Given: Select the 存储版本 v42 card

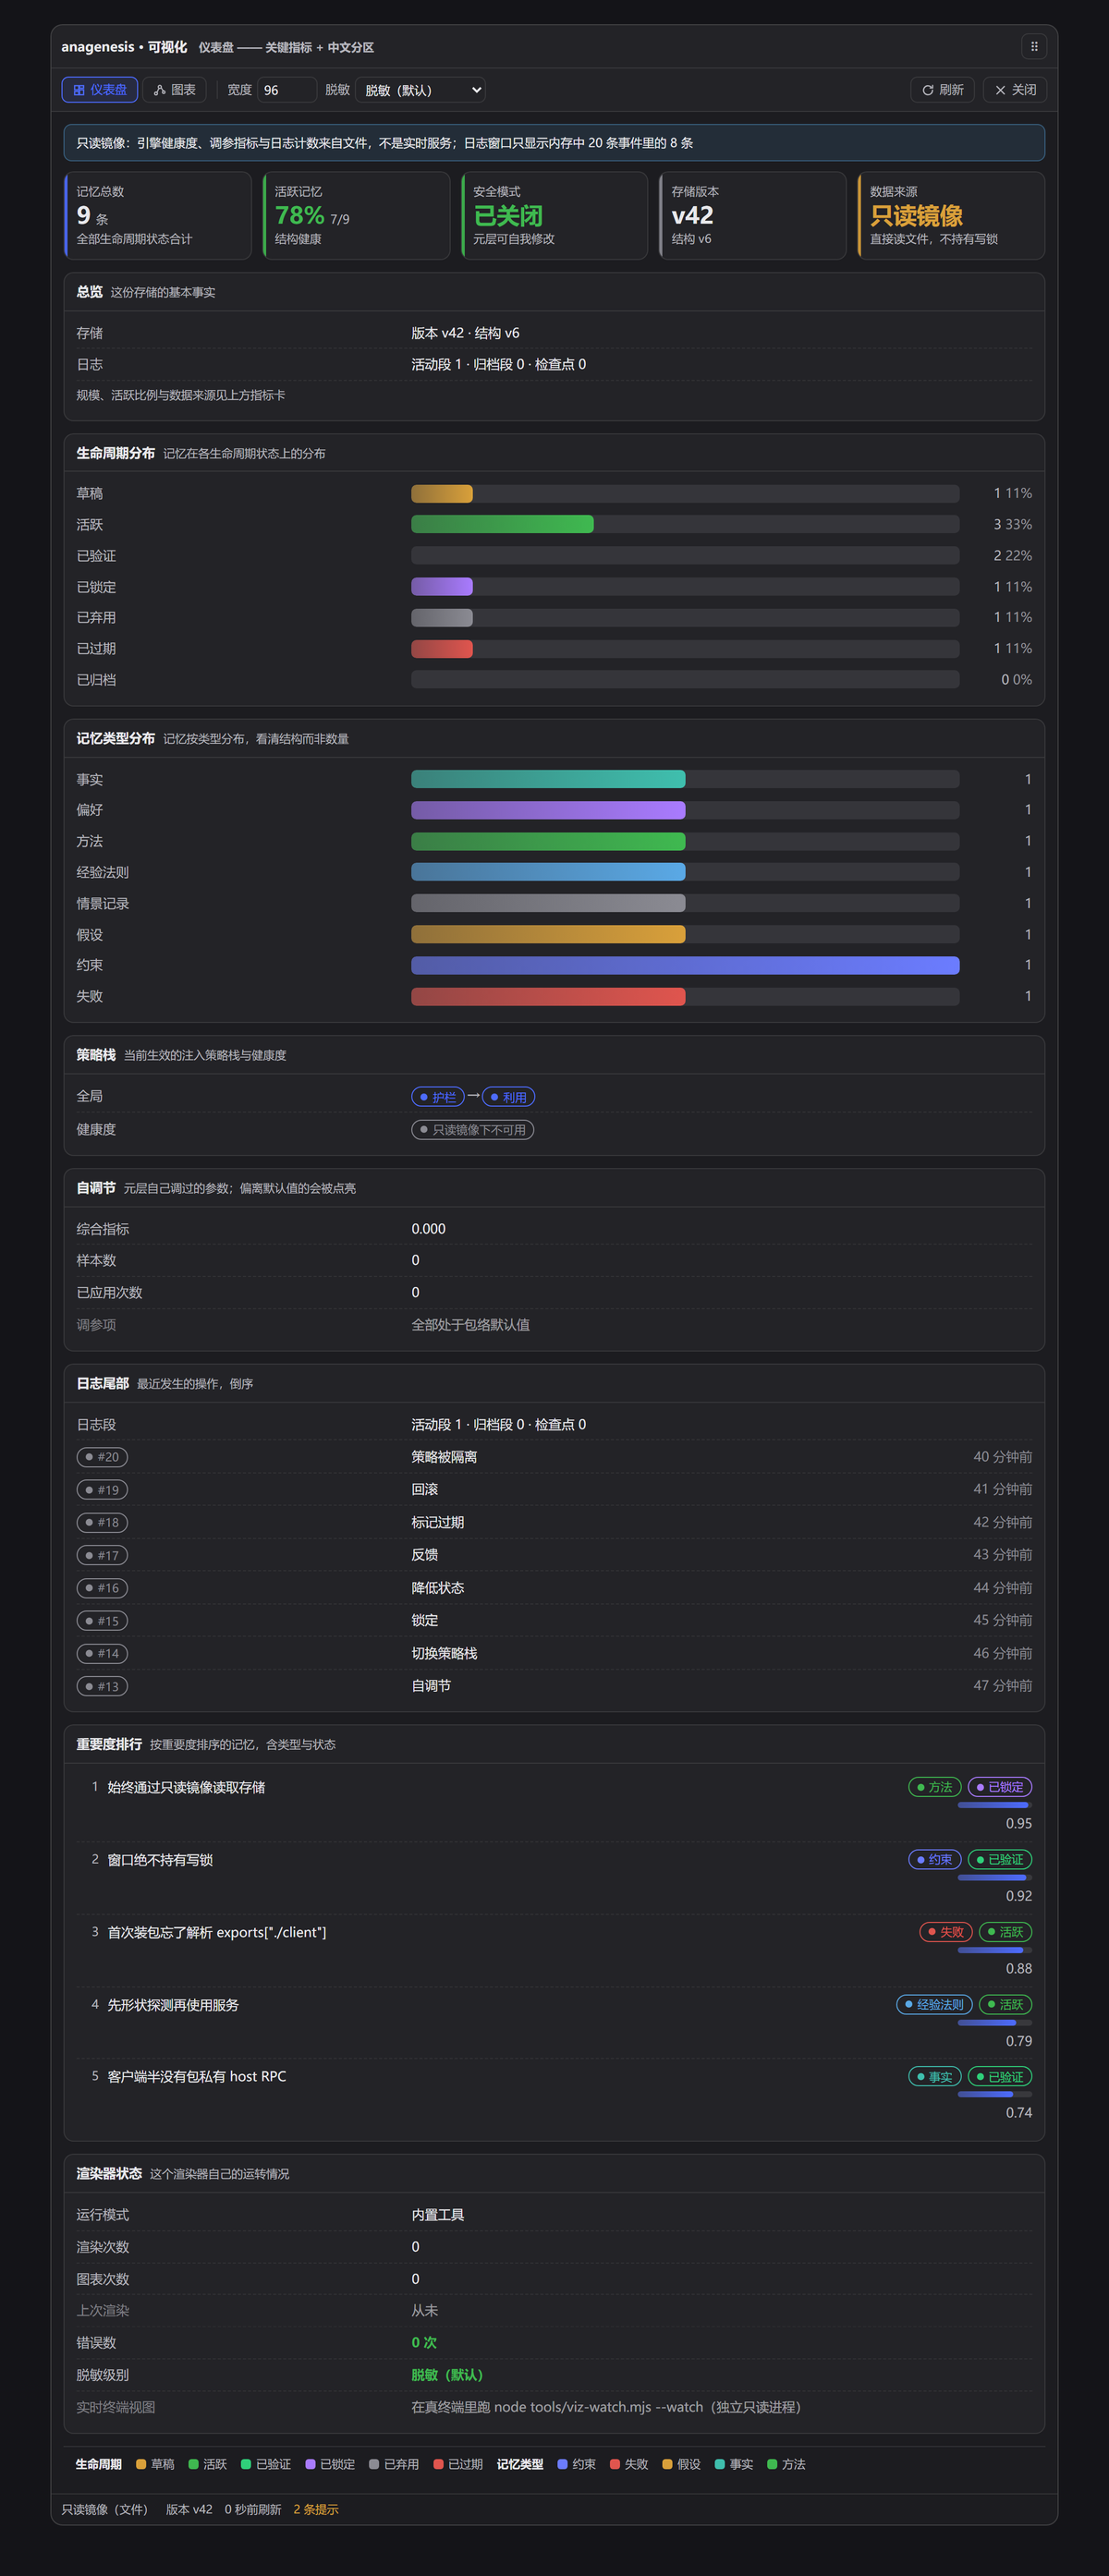Looking at the screenshot, I should (x=753, y=215).
